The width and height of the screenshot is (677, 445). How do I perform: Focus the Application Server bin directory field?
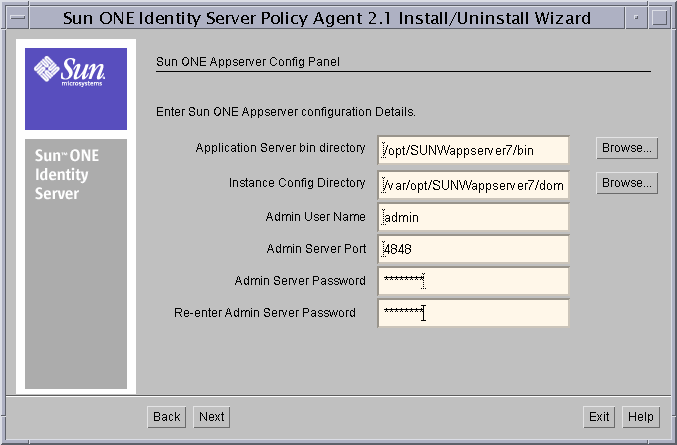pyautogui.click(x=473, y=150)
